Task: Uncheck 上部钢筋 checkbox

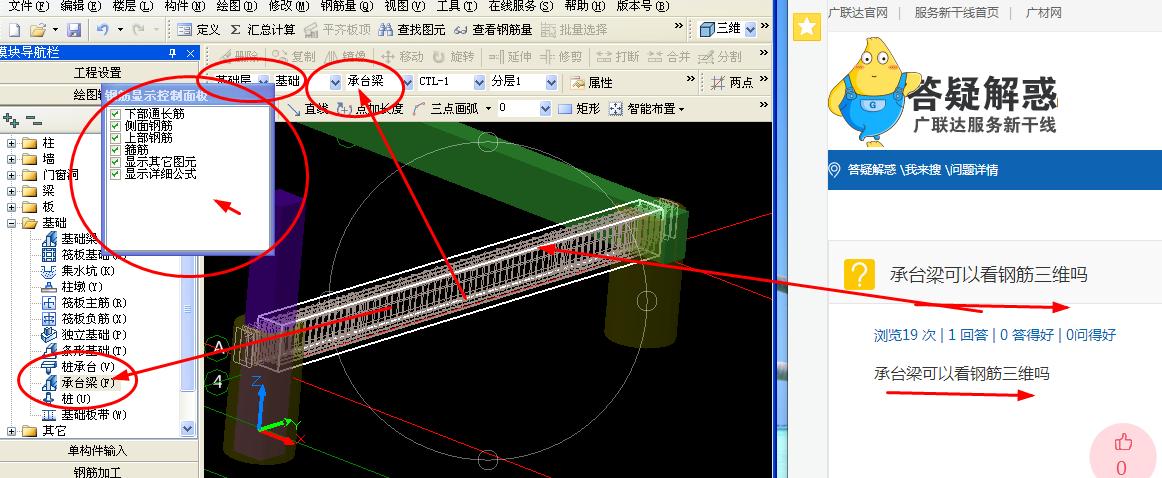Action: [x=115, y=138]
